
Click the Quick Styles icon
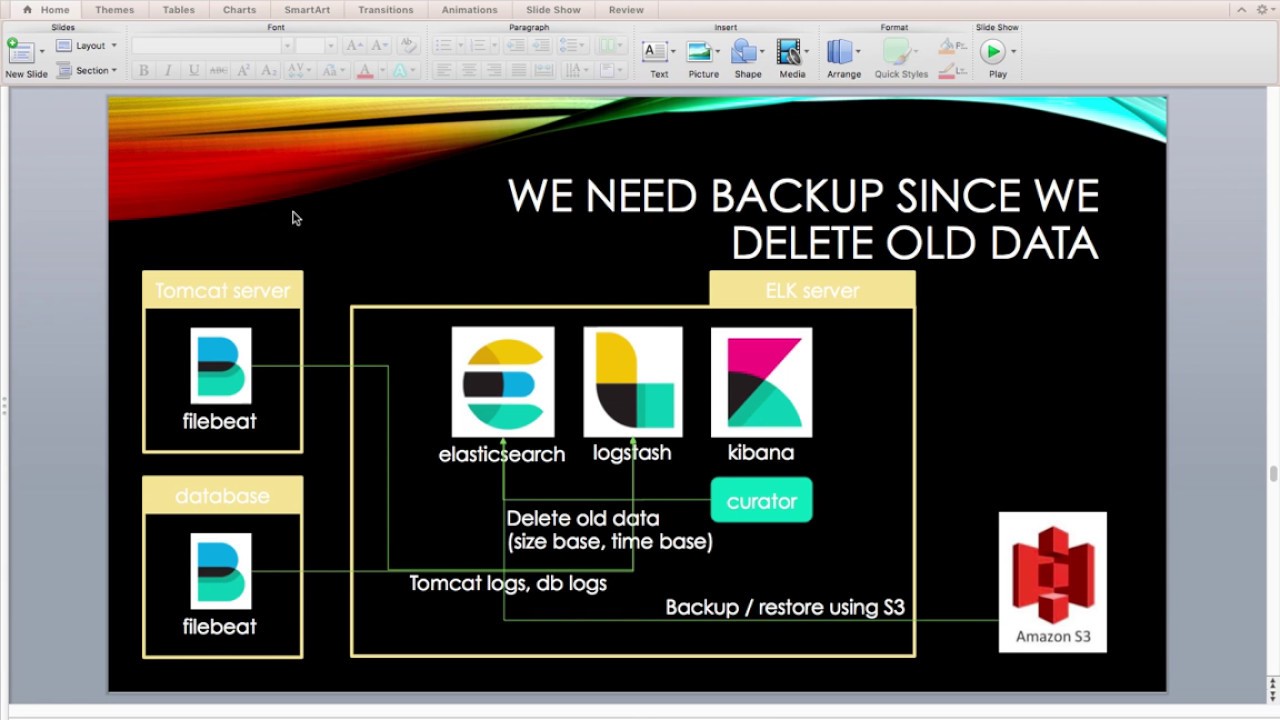point(896,52)
